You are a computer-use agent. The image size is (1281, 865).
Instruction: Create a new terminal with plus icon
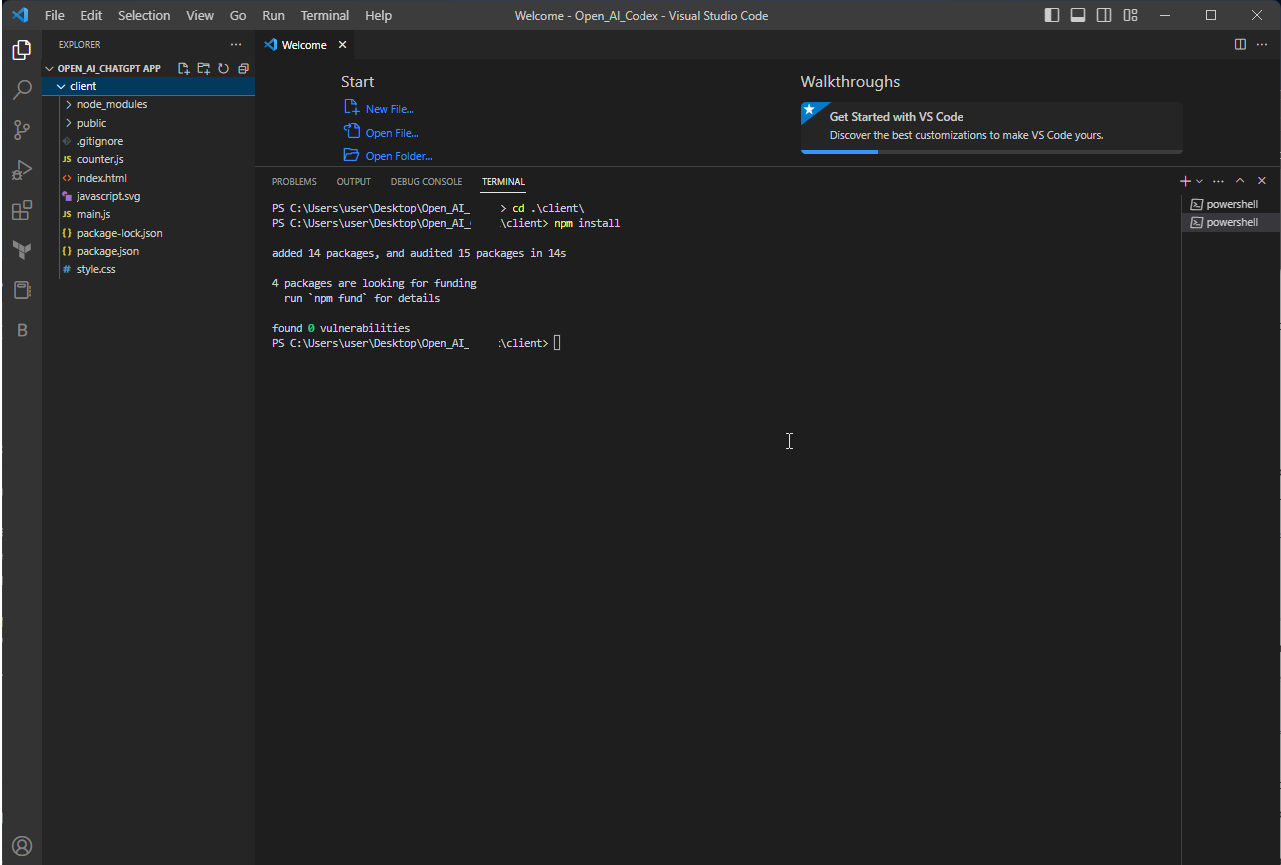pos(1185,181)
